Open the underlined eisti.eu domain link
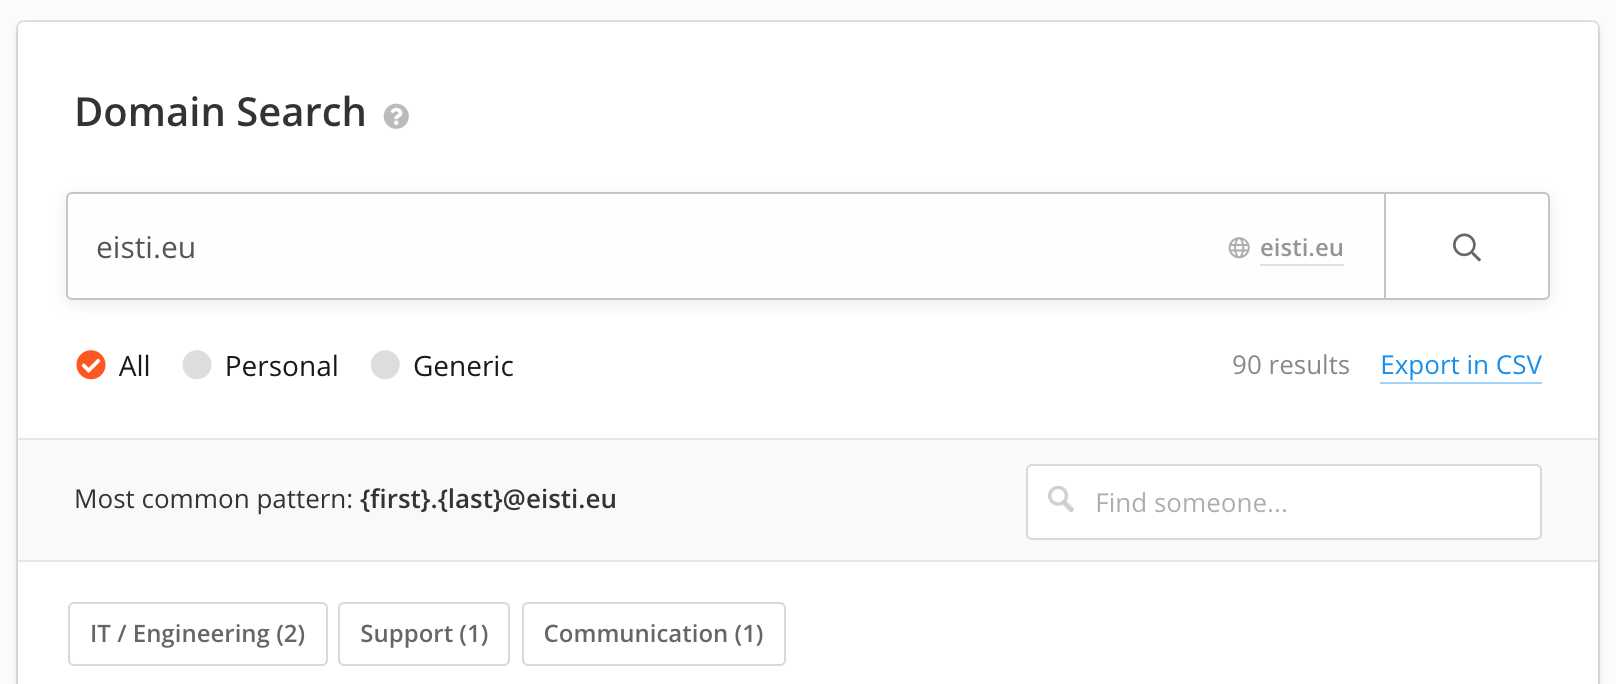Screen dimensions: 1616x684 tap(1301, 248)
